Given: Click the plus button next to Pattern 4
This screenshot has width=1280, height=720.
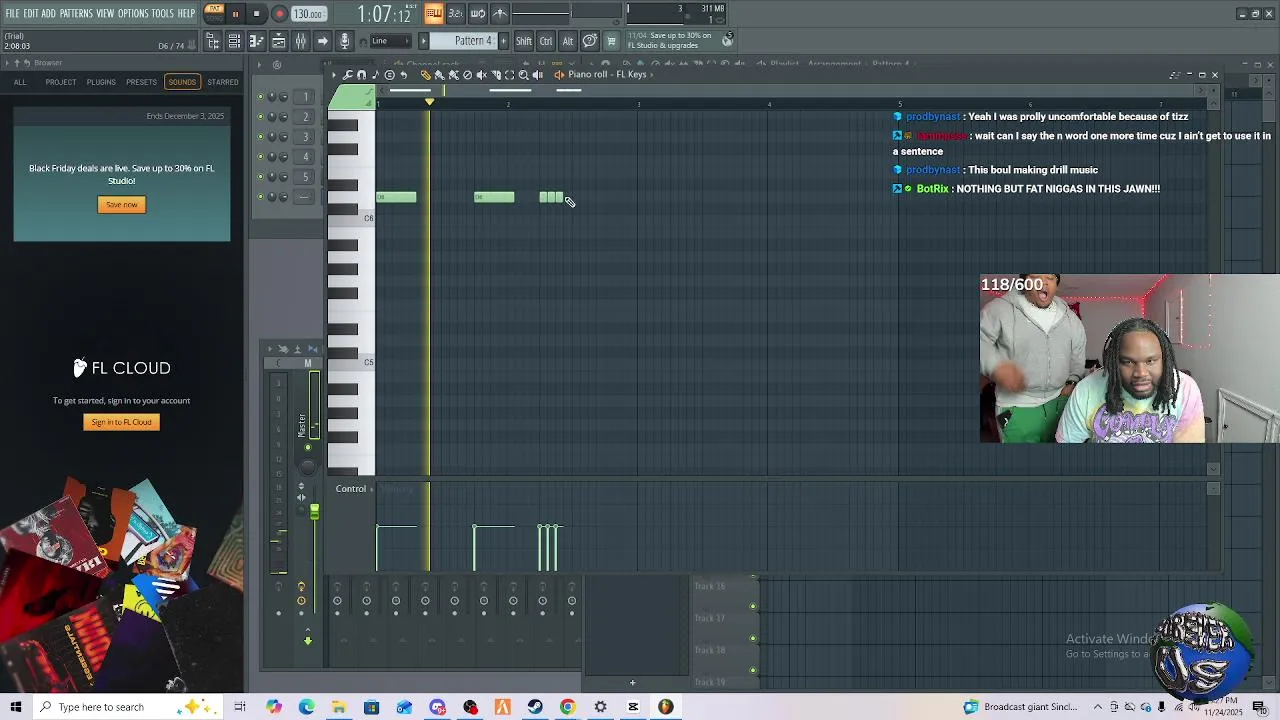Looking at the screenshot, I should click(503, 41).
